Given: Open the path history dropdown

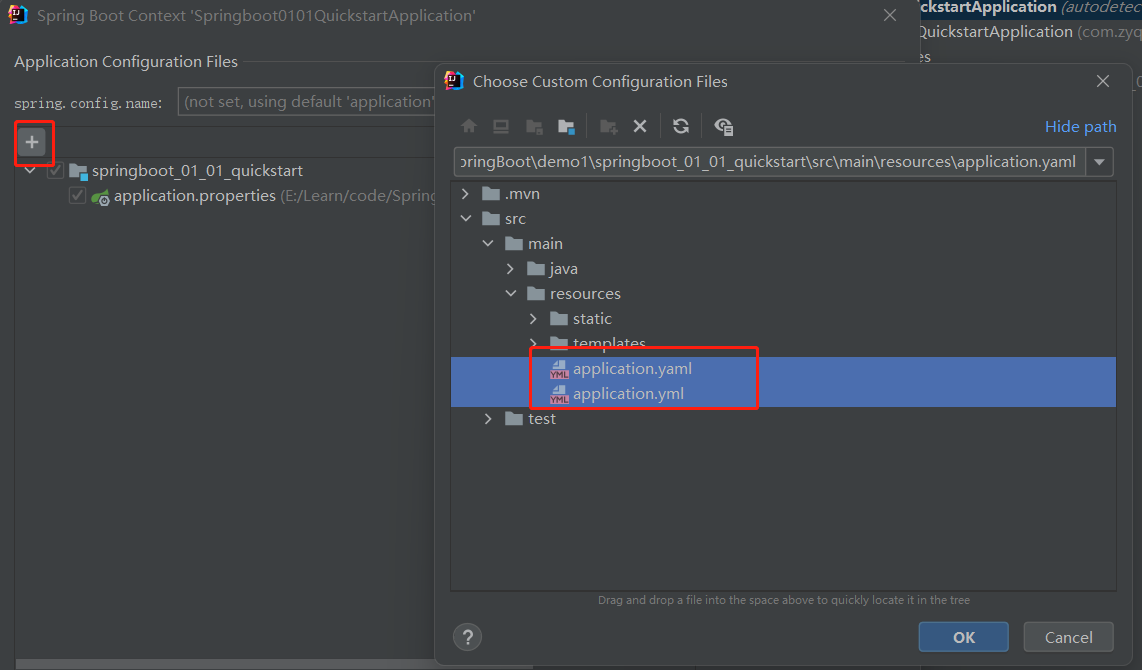Looking at the screenshot, I should (x=1100, y=162).
